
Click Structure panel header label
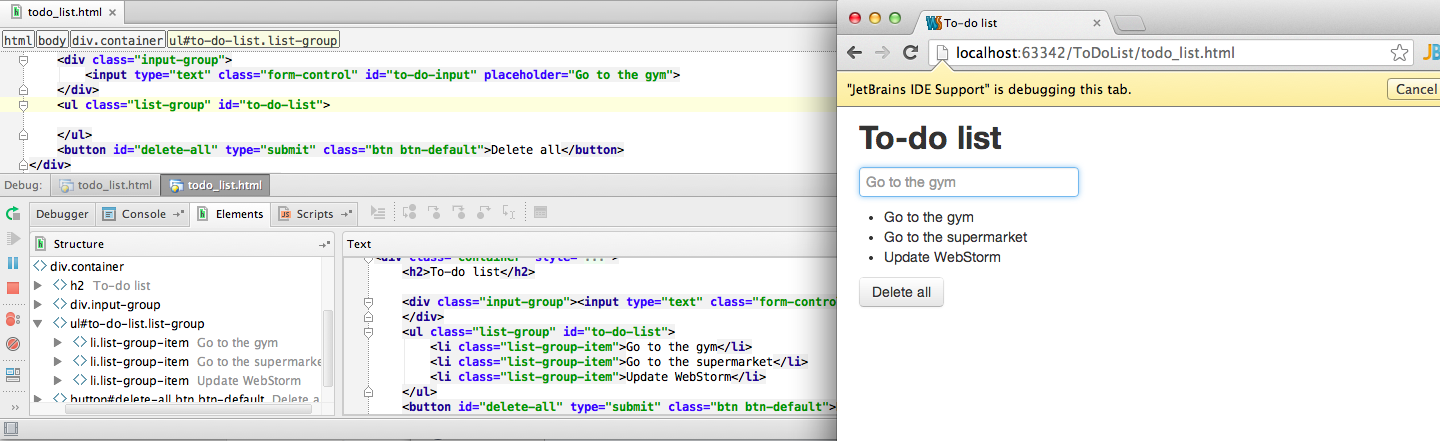(x=78, y=244)
